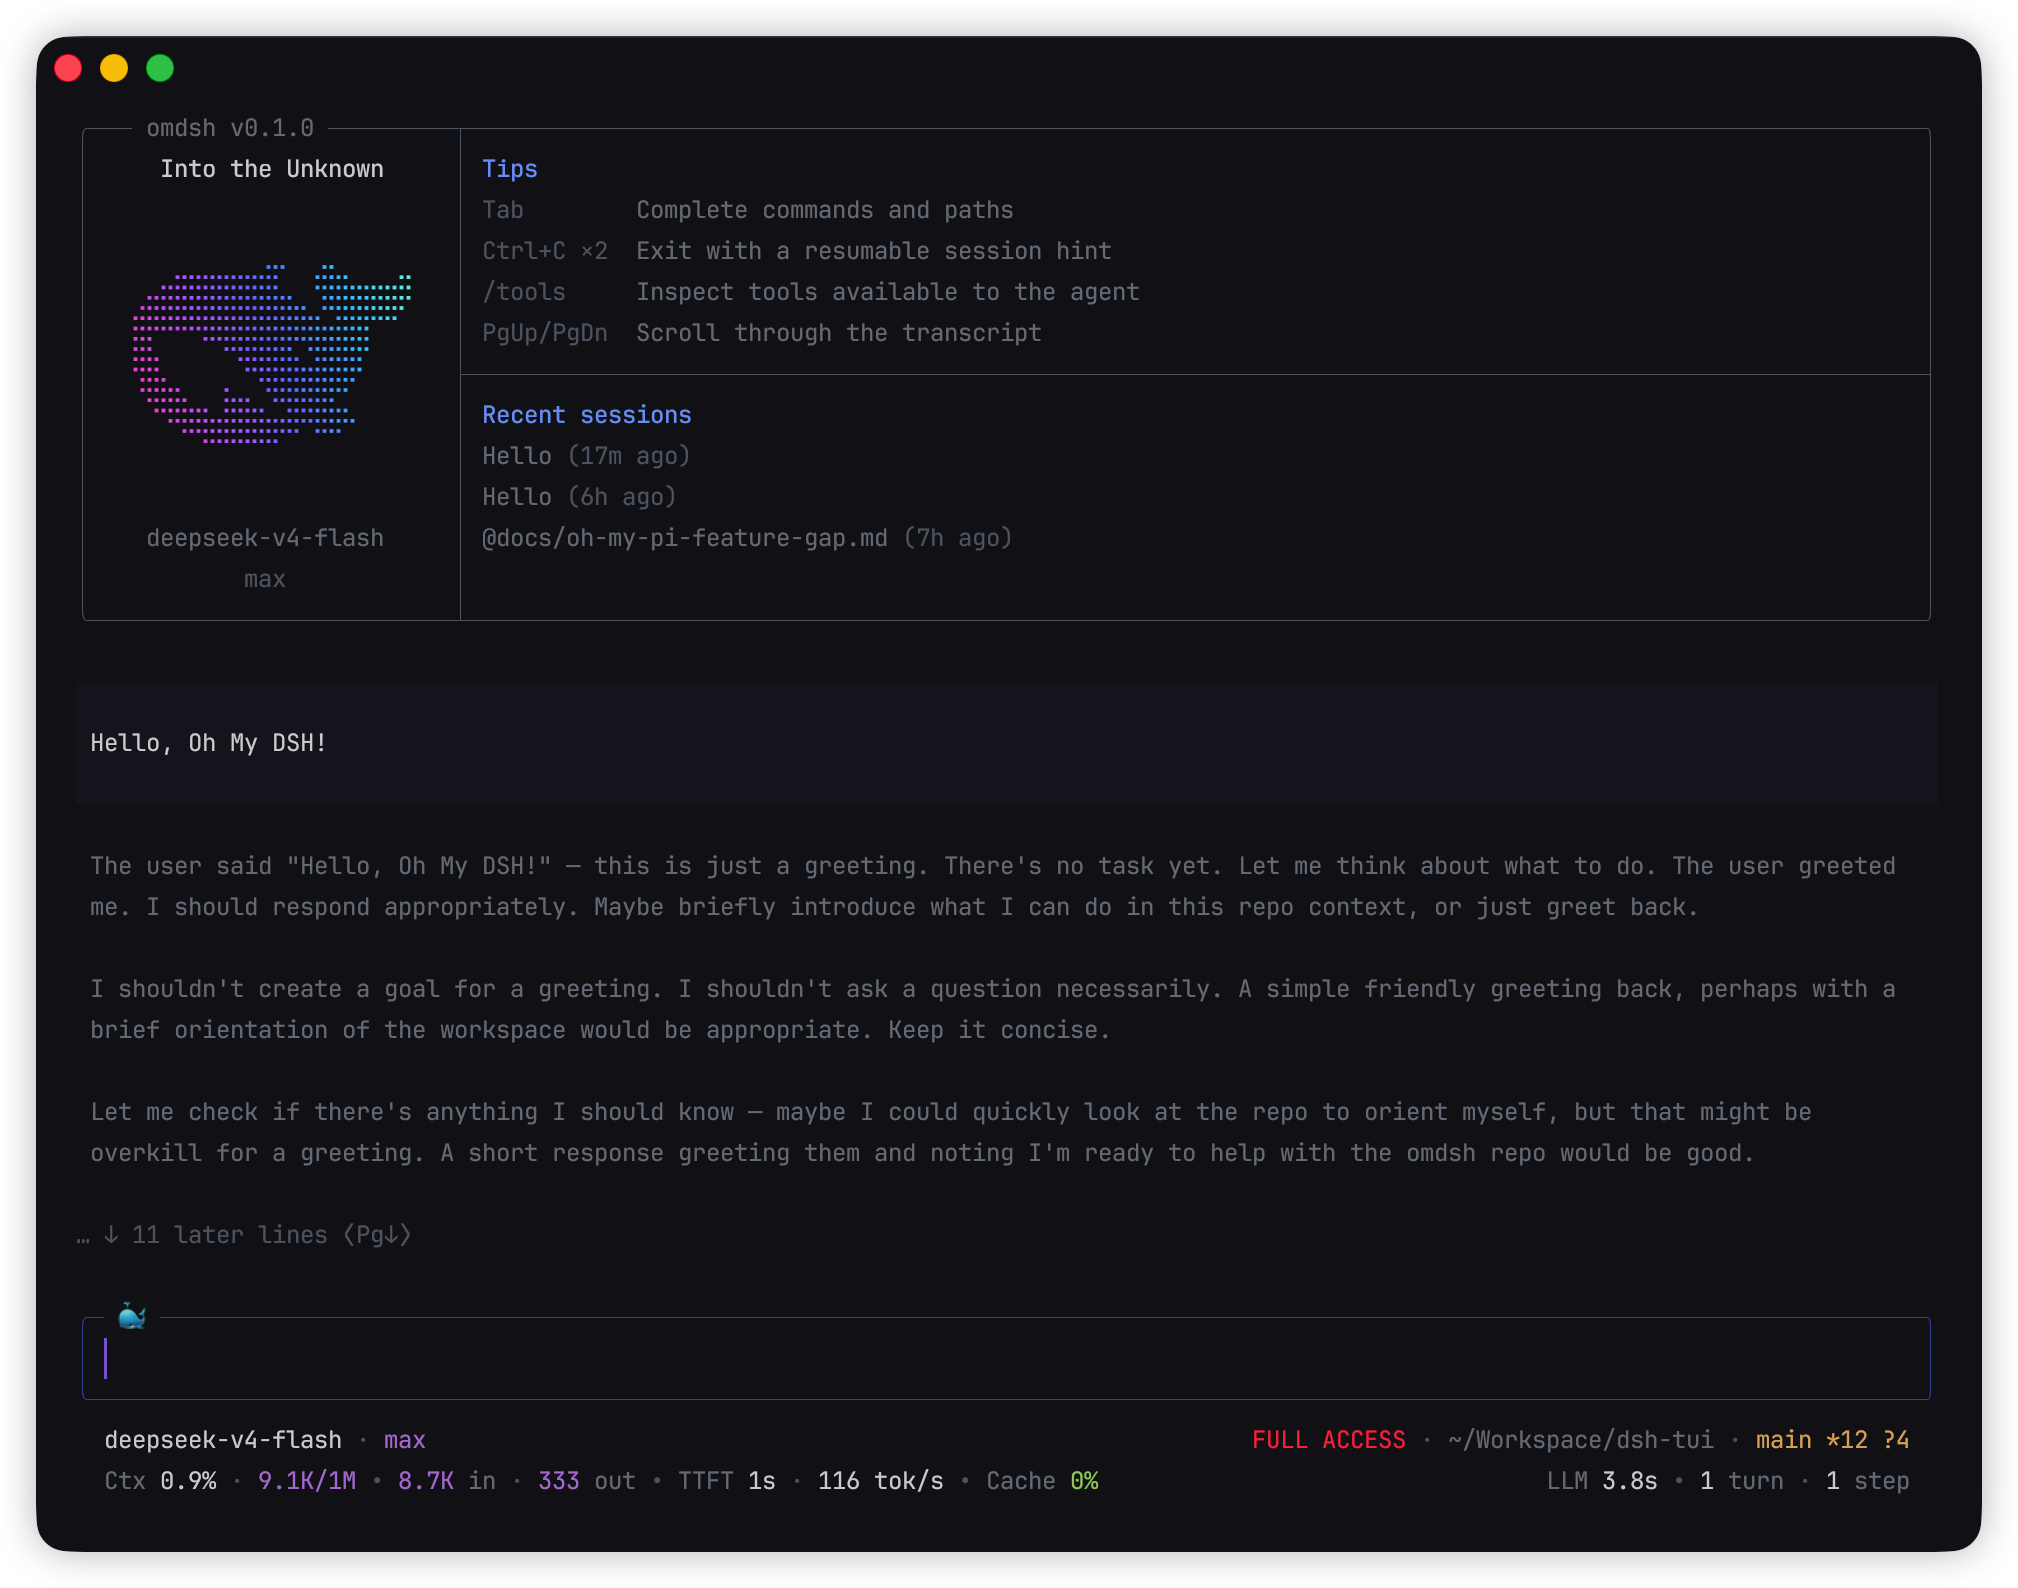This screenshot has height=1588, width=2018.
Task: Click the 'Into the Unknown' banner text
Action: (272, 169)
